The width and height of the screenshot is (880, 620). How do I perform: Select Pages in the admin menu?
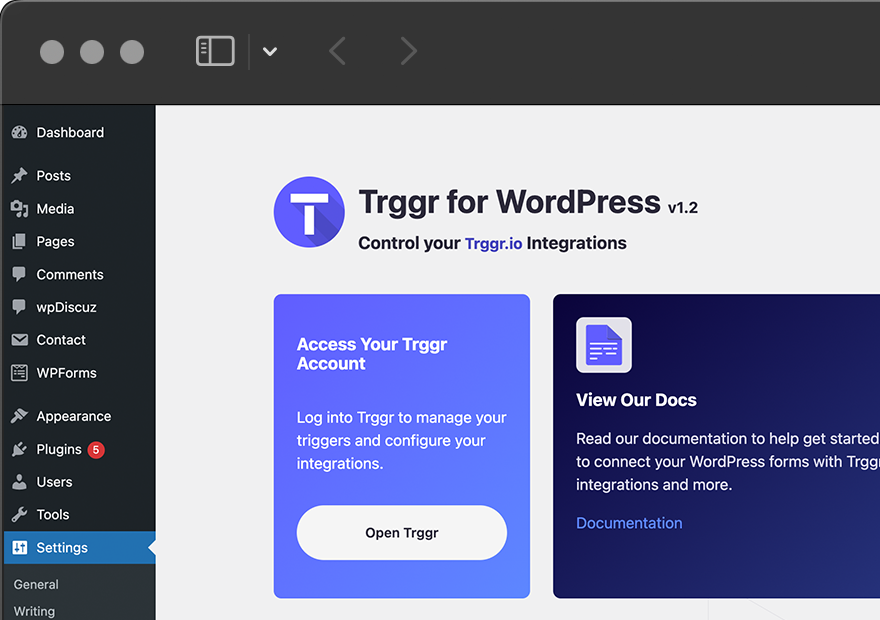[78, 241]
